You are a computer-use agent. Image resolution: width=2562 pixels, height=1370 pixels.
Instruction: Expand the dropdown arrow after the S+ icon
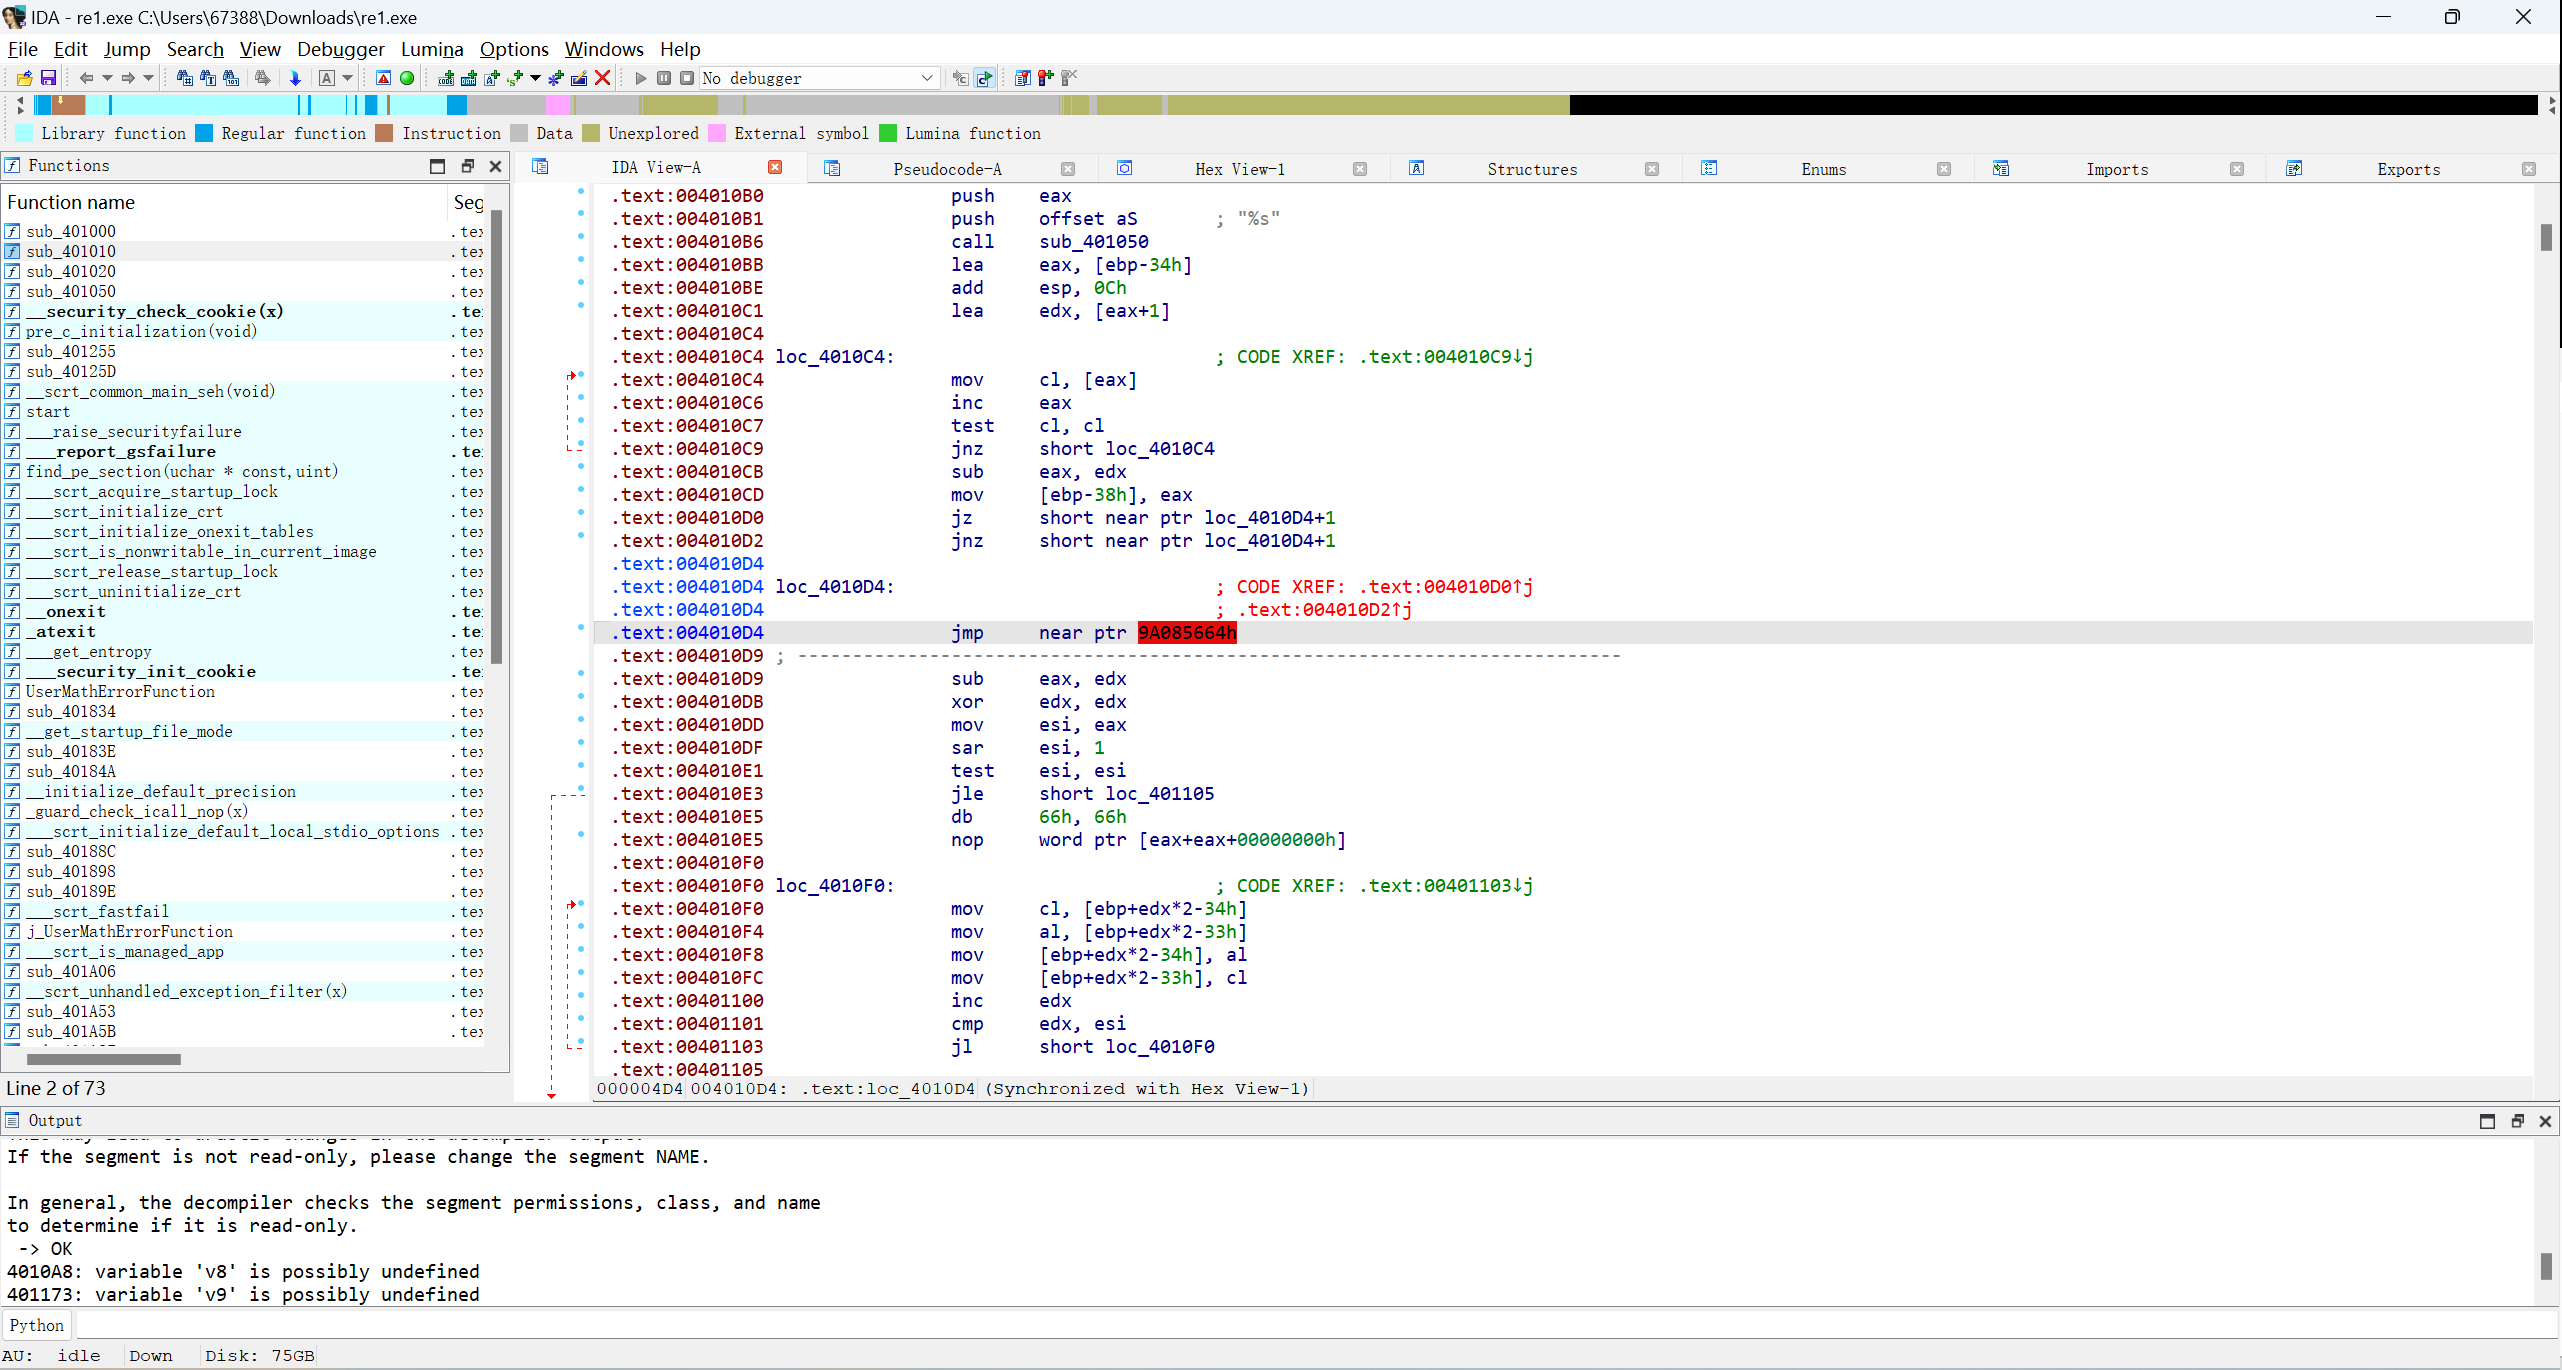click(x=536, y=78)
